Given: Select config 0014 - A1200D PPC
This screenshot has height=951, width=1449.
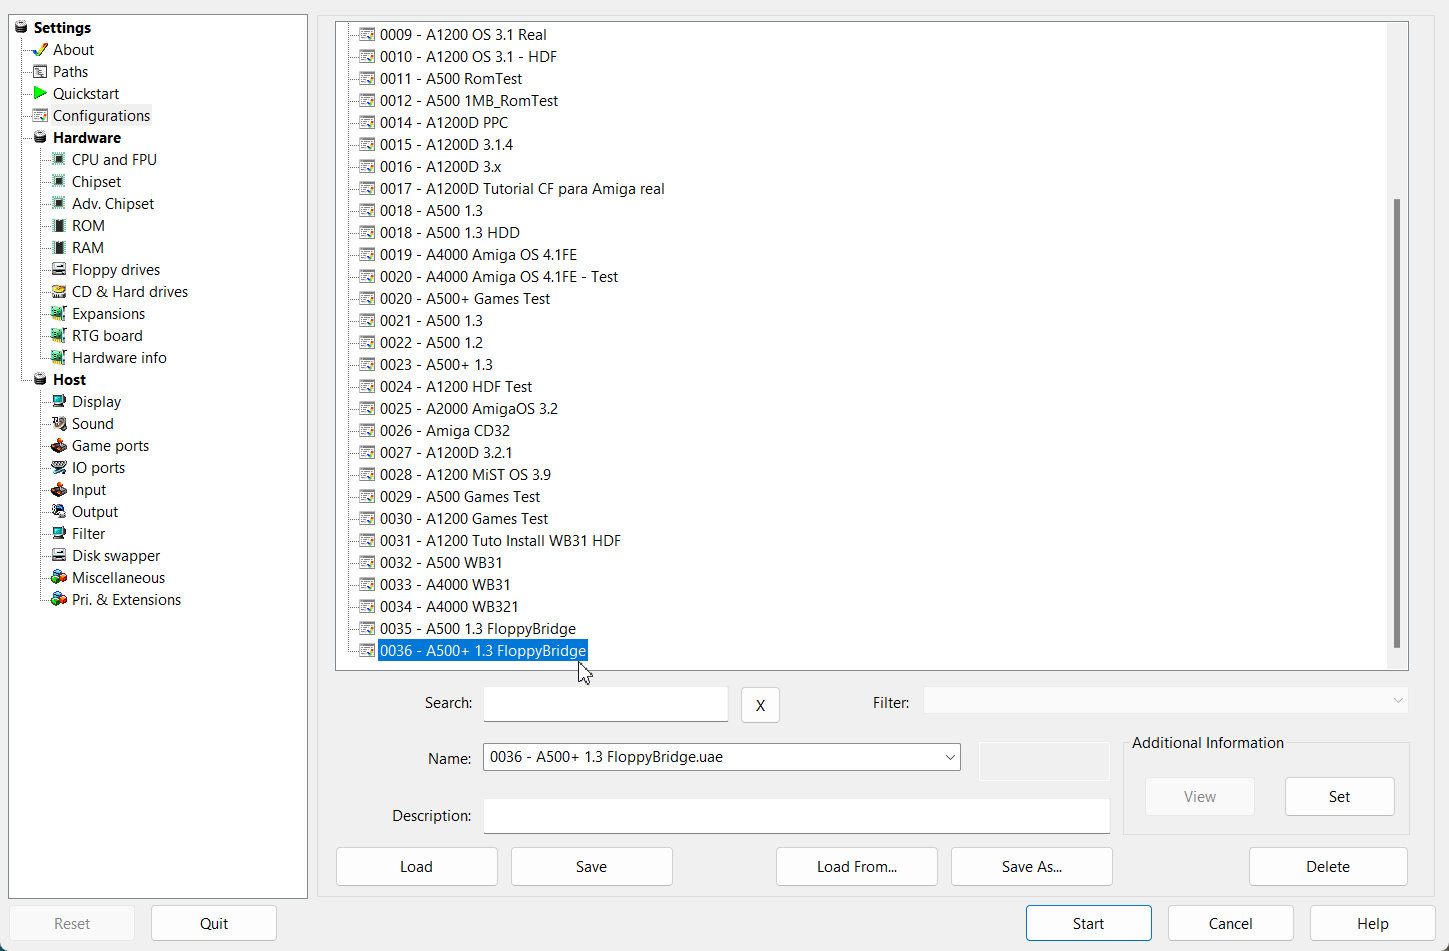Looking at the screenshot, I should point(444,123).
